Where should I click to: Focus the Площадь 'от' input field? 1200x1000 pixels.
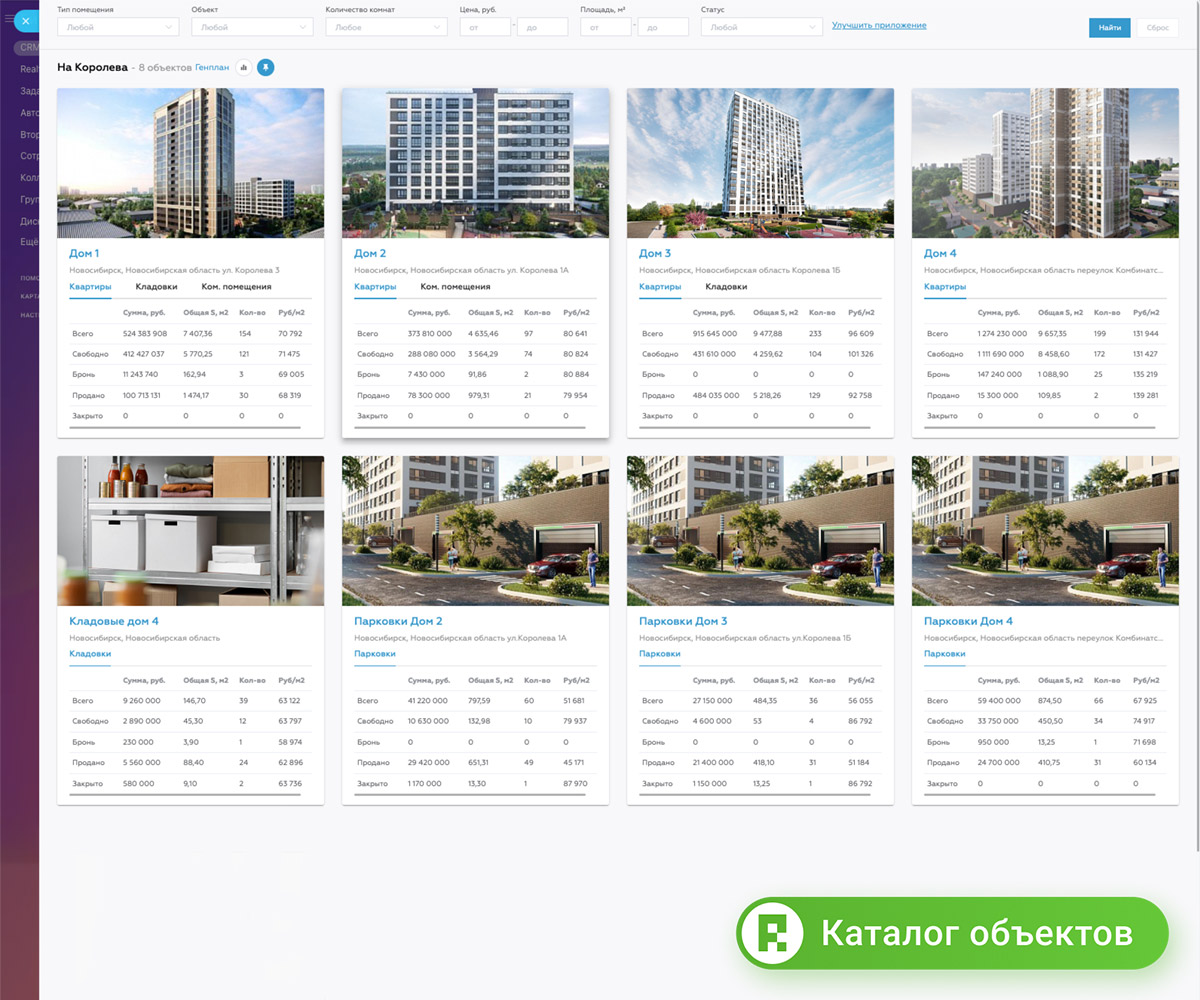click(606, 28)
